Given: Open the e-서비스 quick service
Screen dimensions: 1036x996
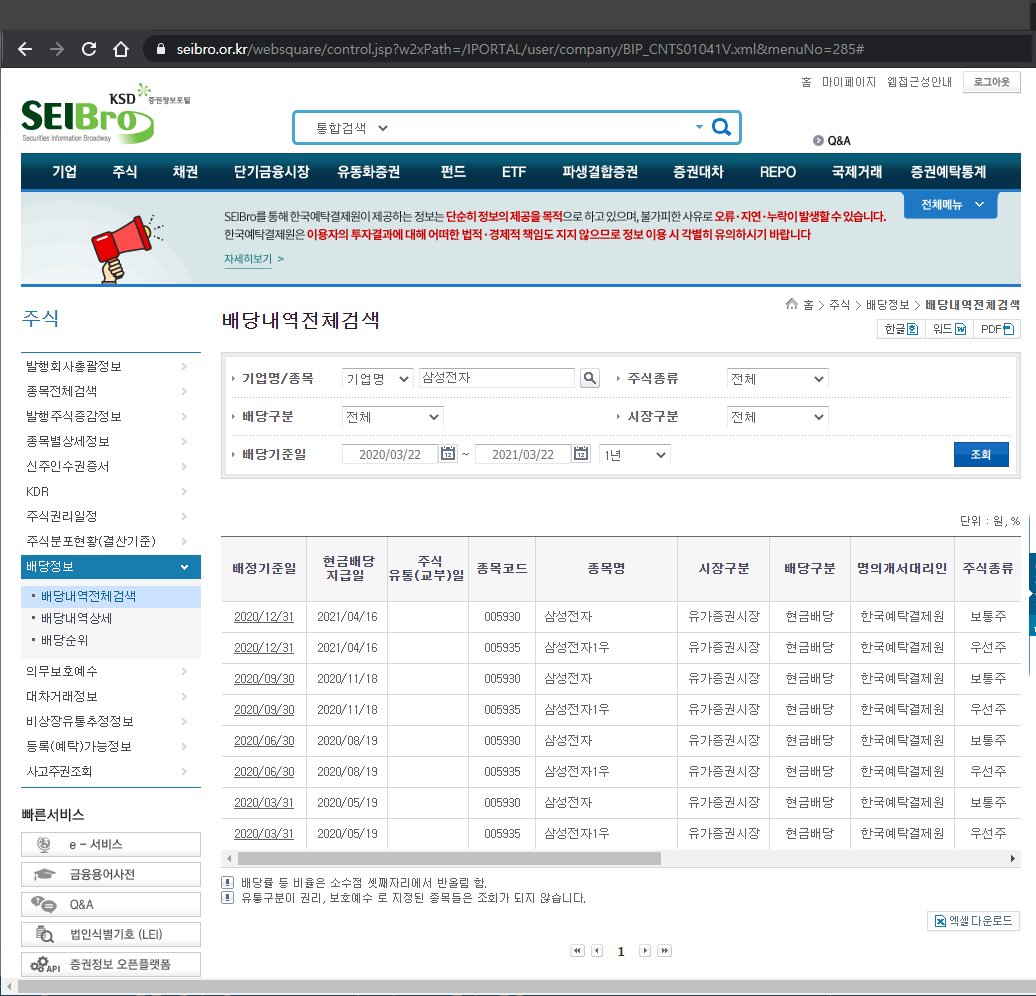Looking at the screenshot, I should click(x=111, y=844).
